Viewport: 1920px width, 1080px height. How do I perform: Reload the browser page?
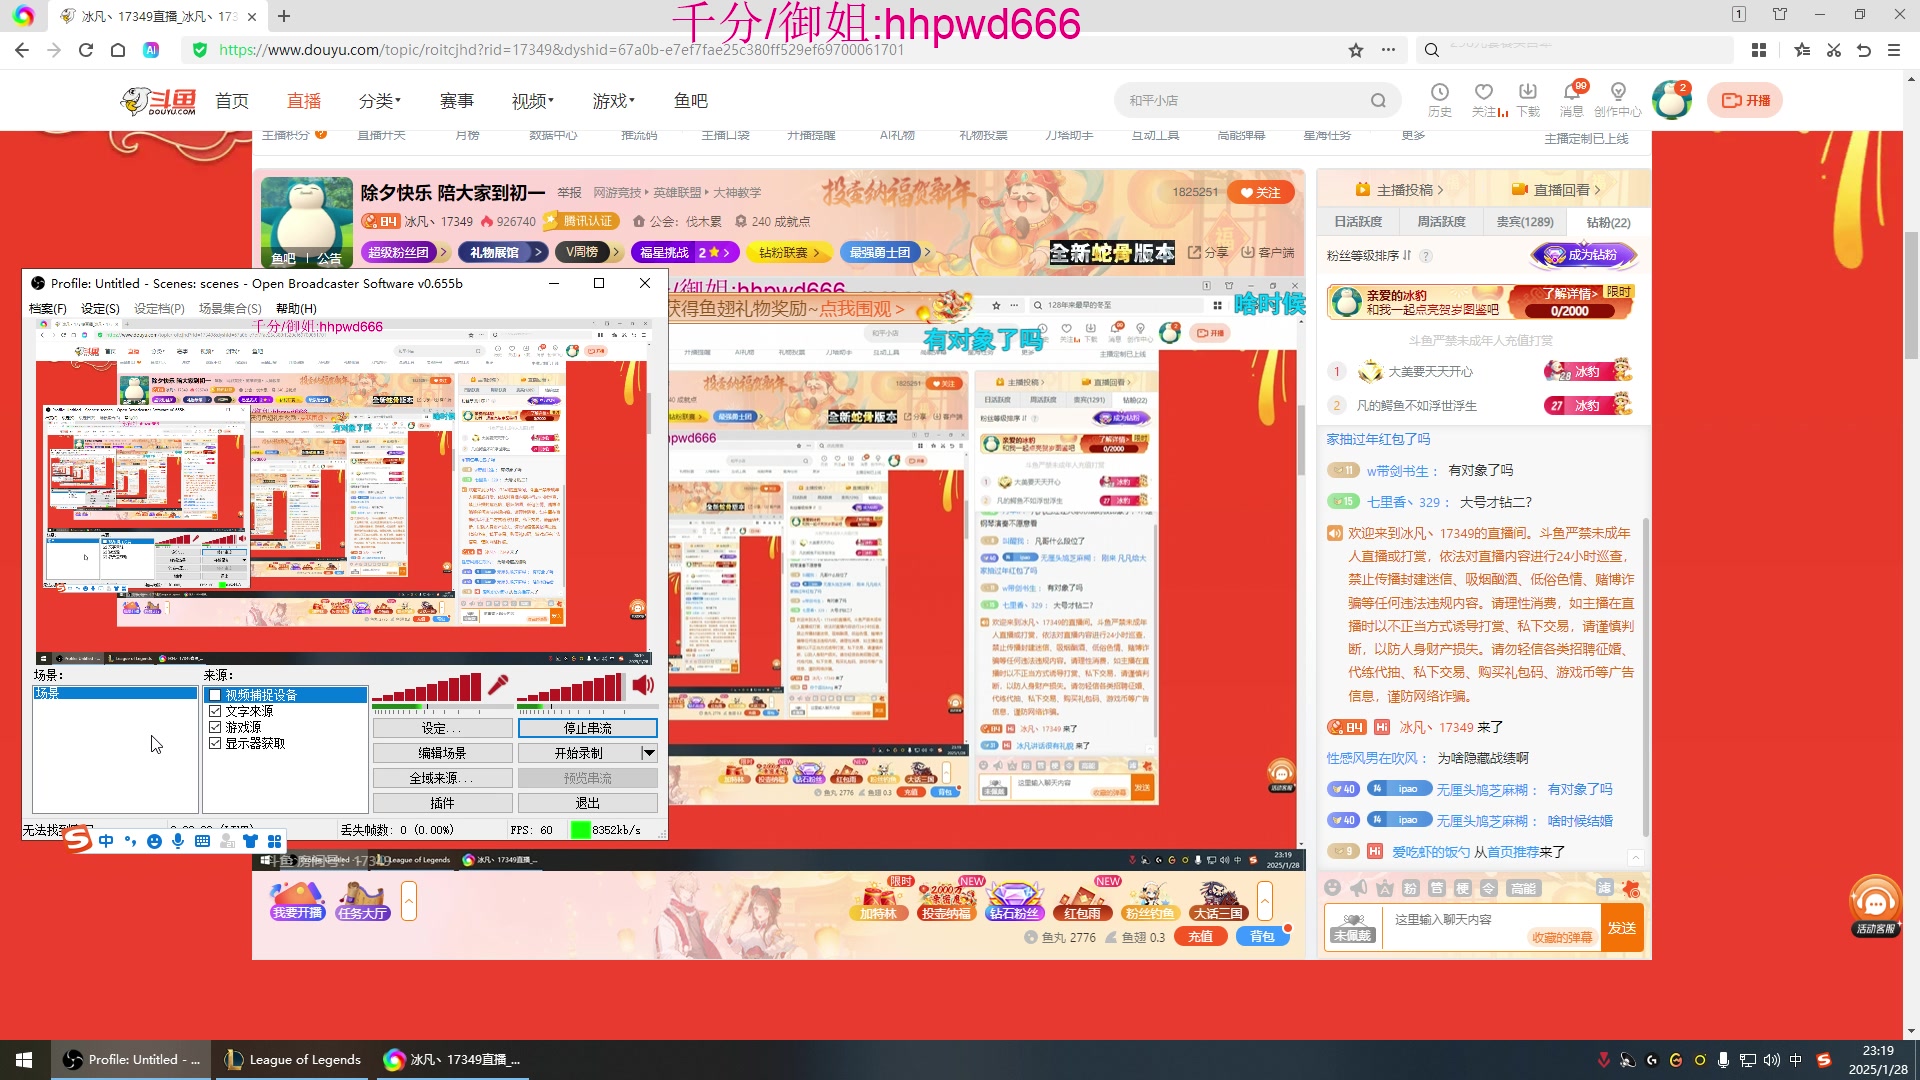[x=86, y=50]
